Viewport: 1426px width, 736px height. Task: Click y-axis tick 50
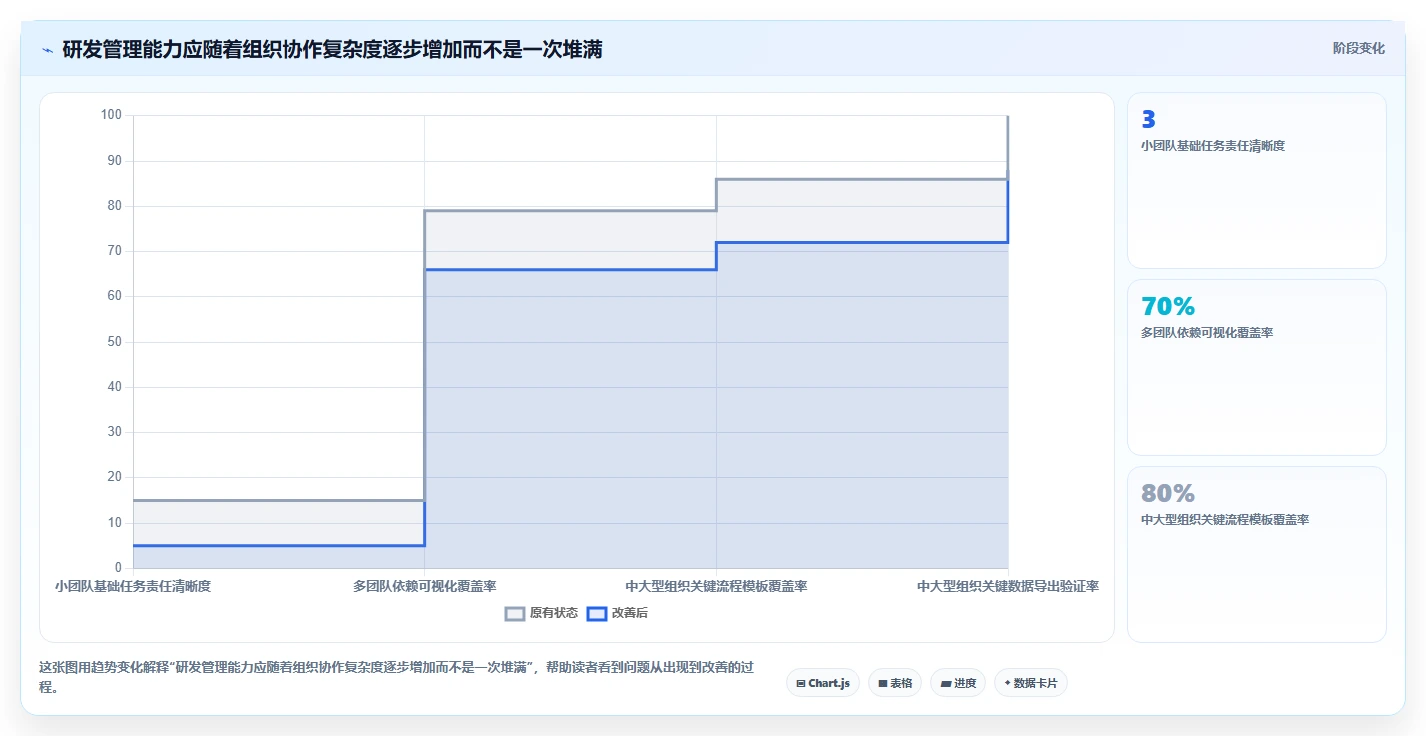pyautogui.click(x=114, y=342)
